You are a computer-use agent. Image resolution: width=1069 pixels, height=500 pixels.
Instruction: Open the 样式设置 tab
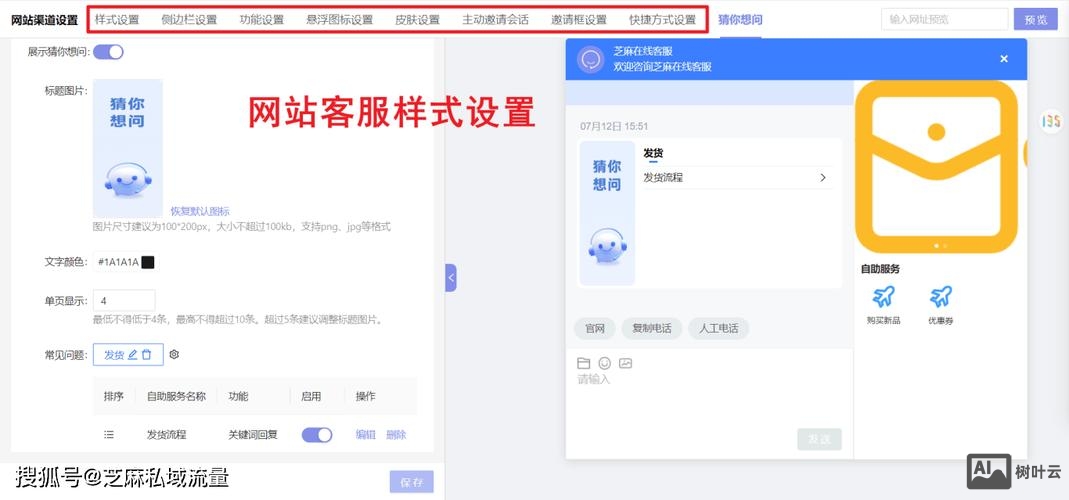117,20
